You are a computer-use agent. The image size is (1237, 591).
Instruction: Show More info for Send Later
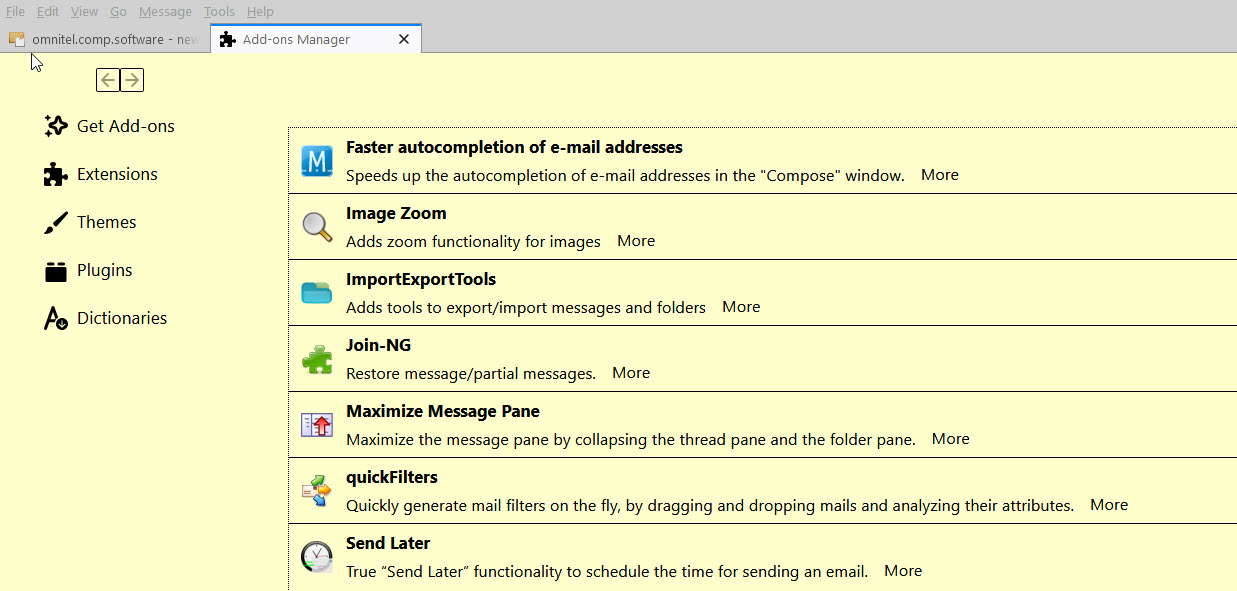pos(903,571)
